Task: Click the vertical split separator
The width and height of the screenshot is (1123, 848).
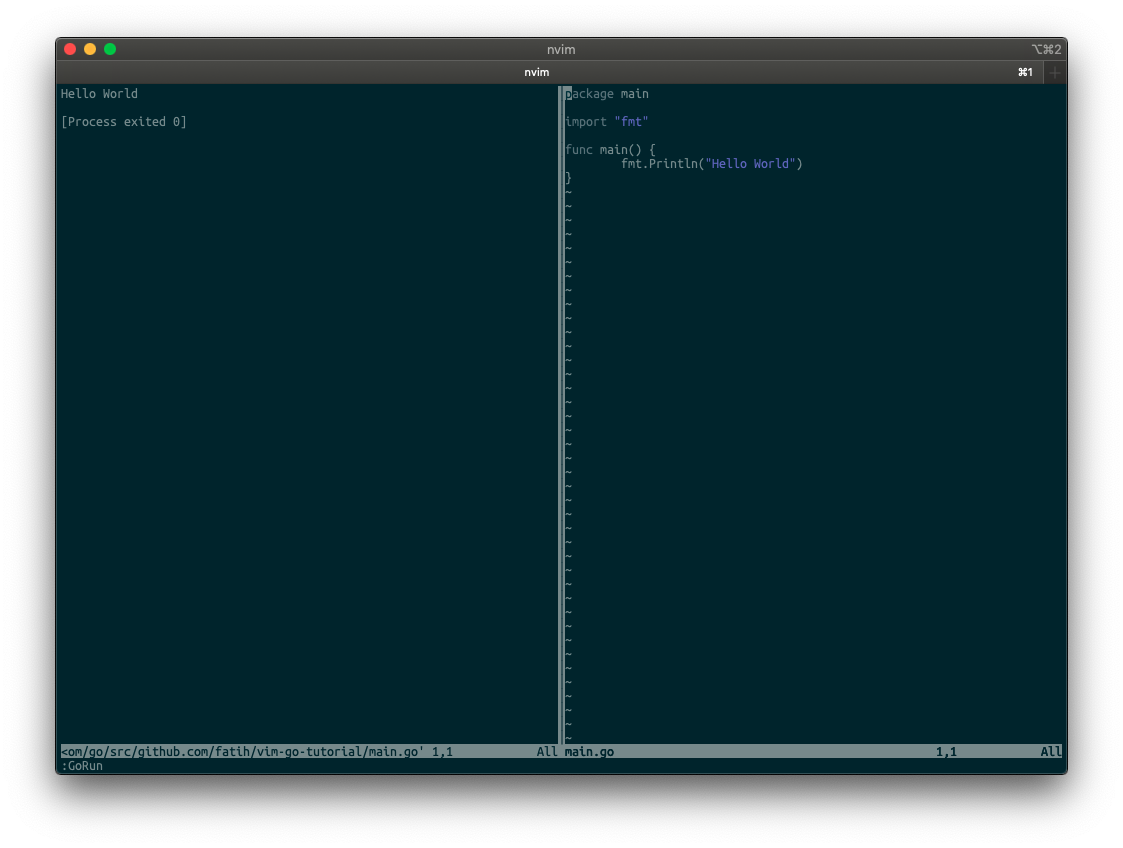Action: 561,415
